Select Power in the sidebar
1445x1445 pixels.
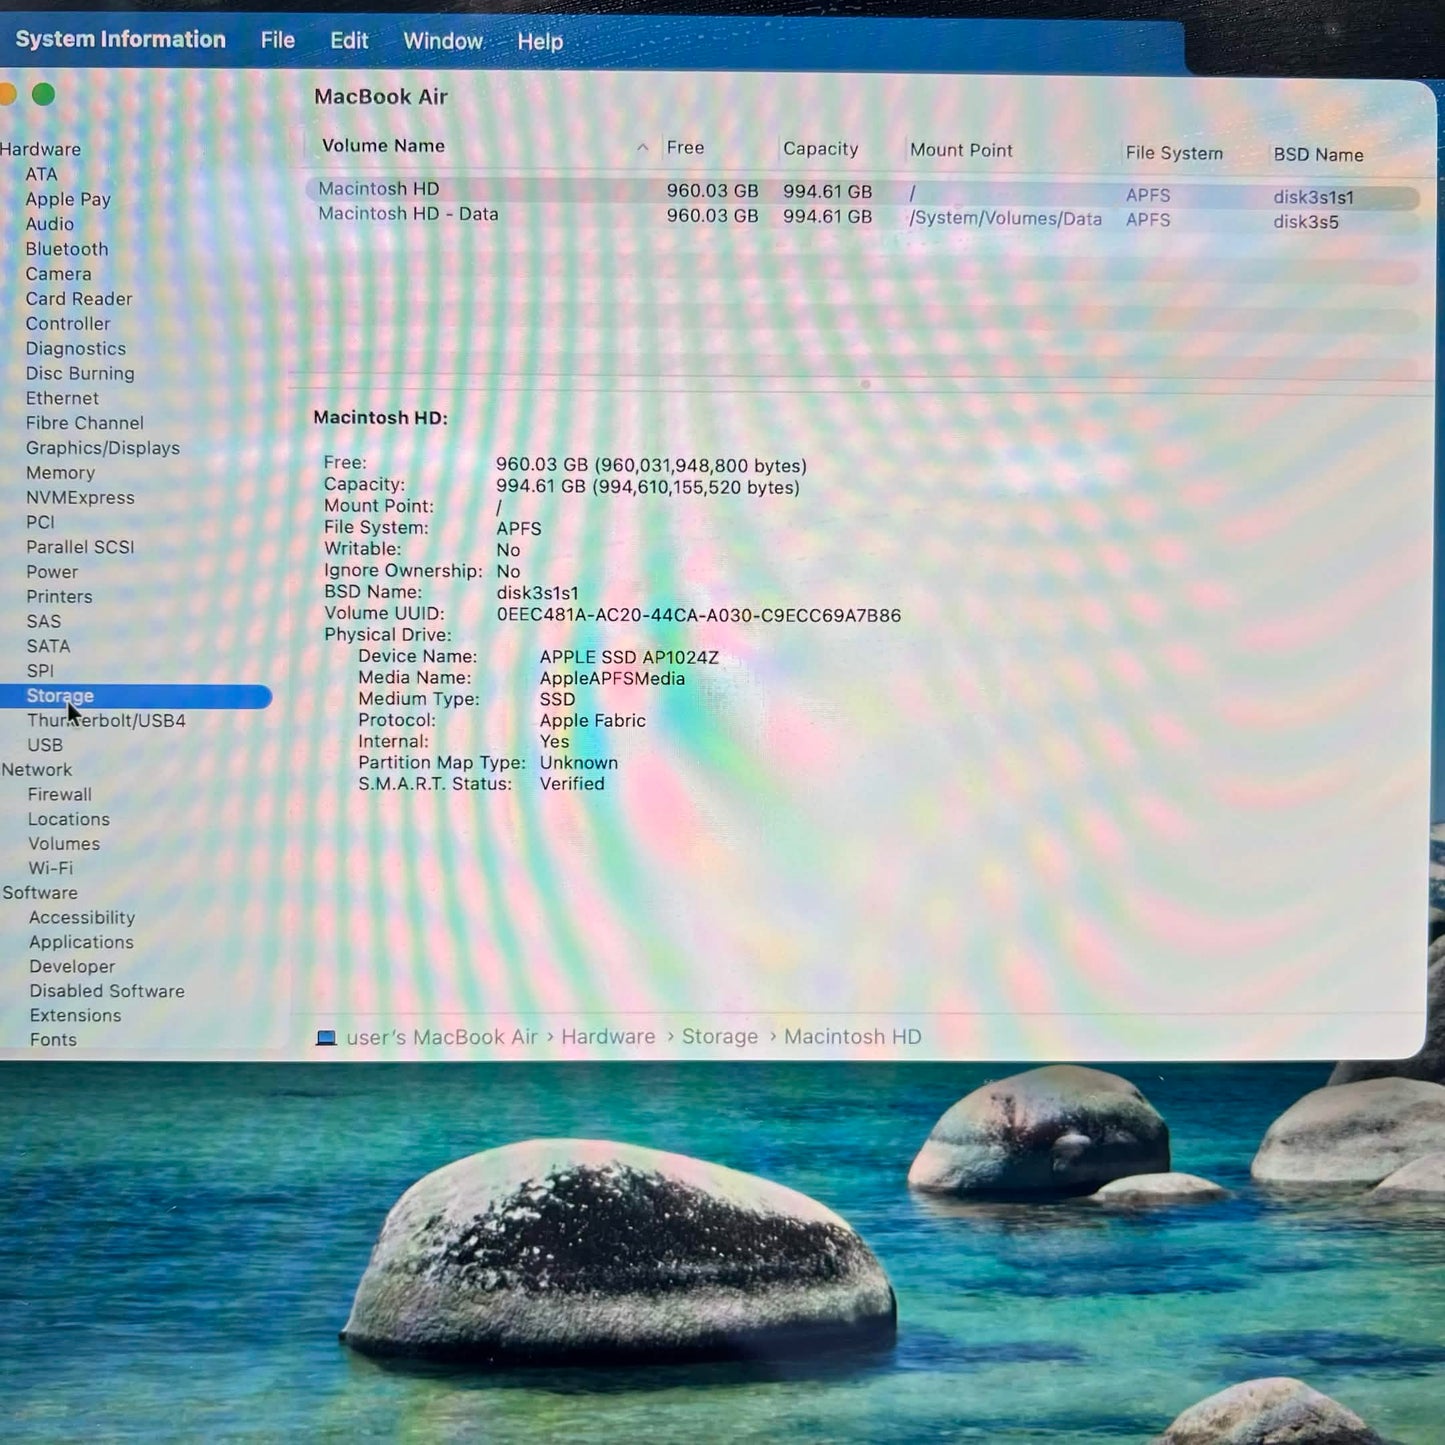tap(52, 572)
